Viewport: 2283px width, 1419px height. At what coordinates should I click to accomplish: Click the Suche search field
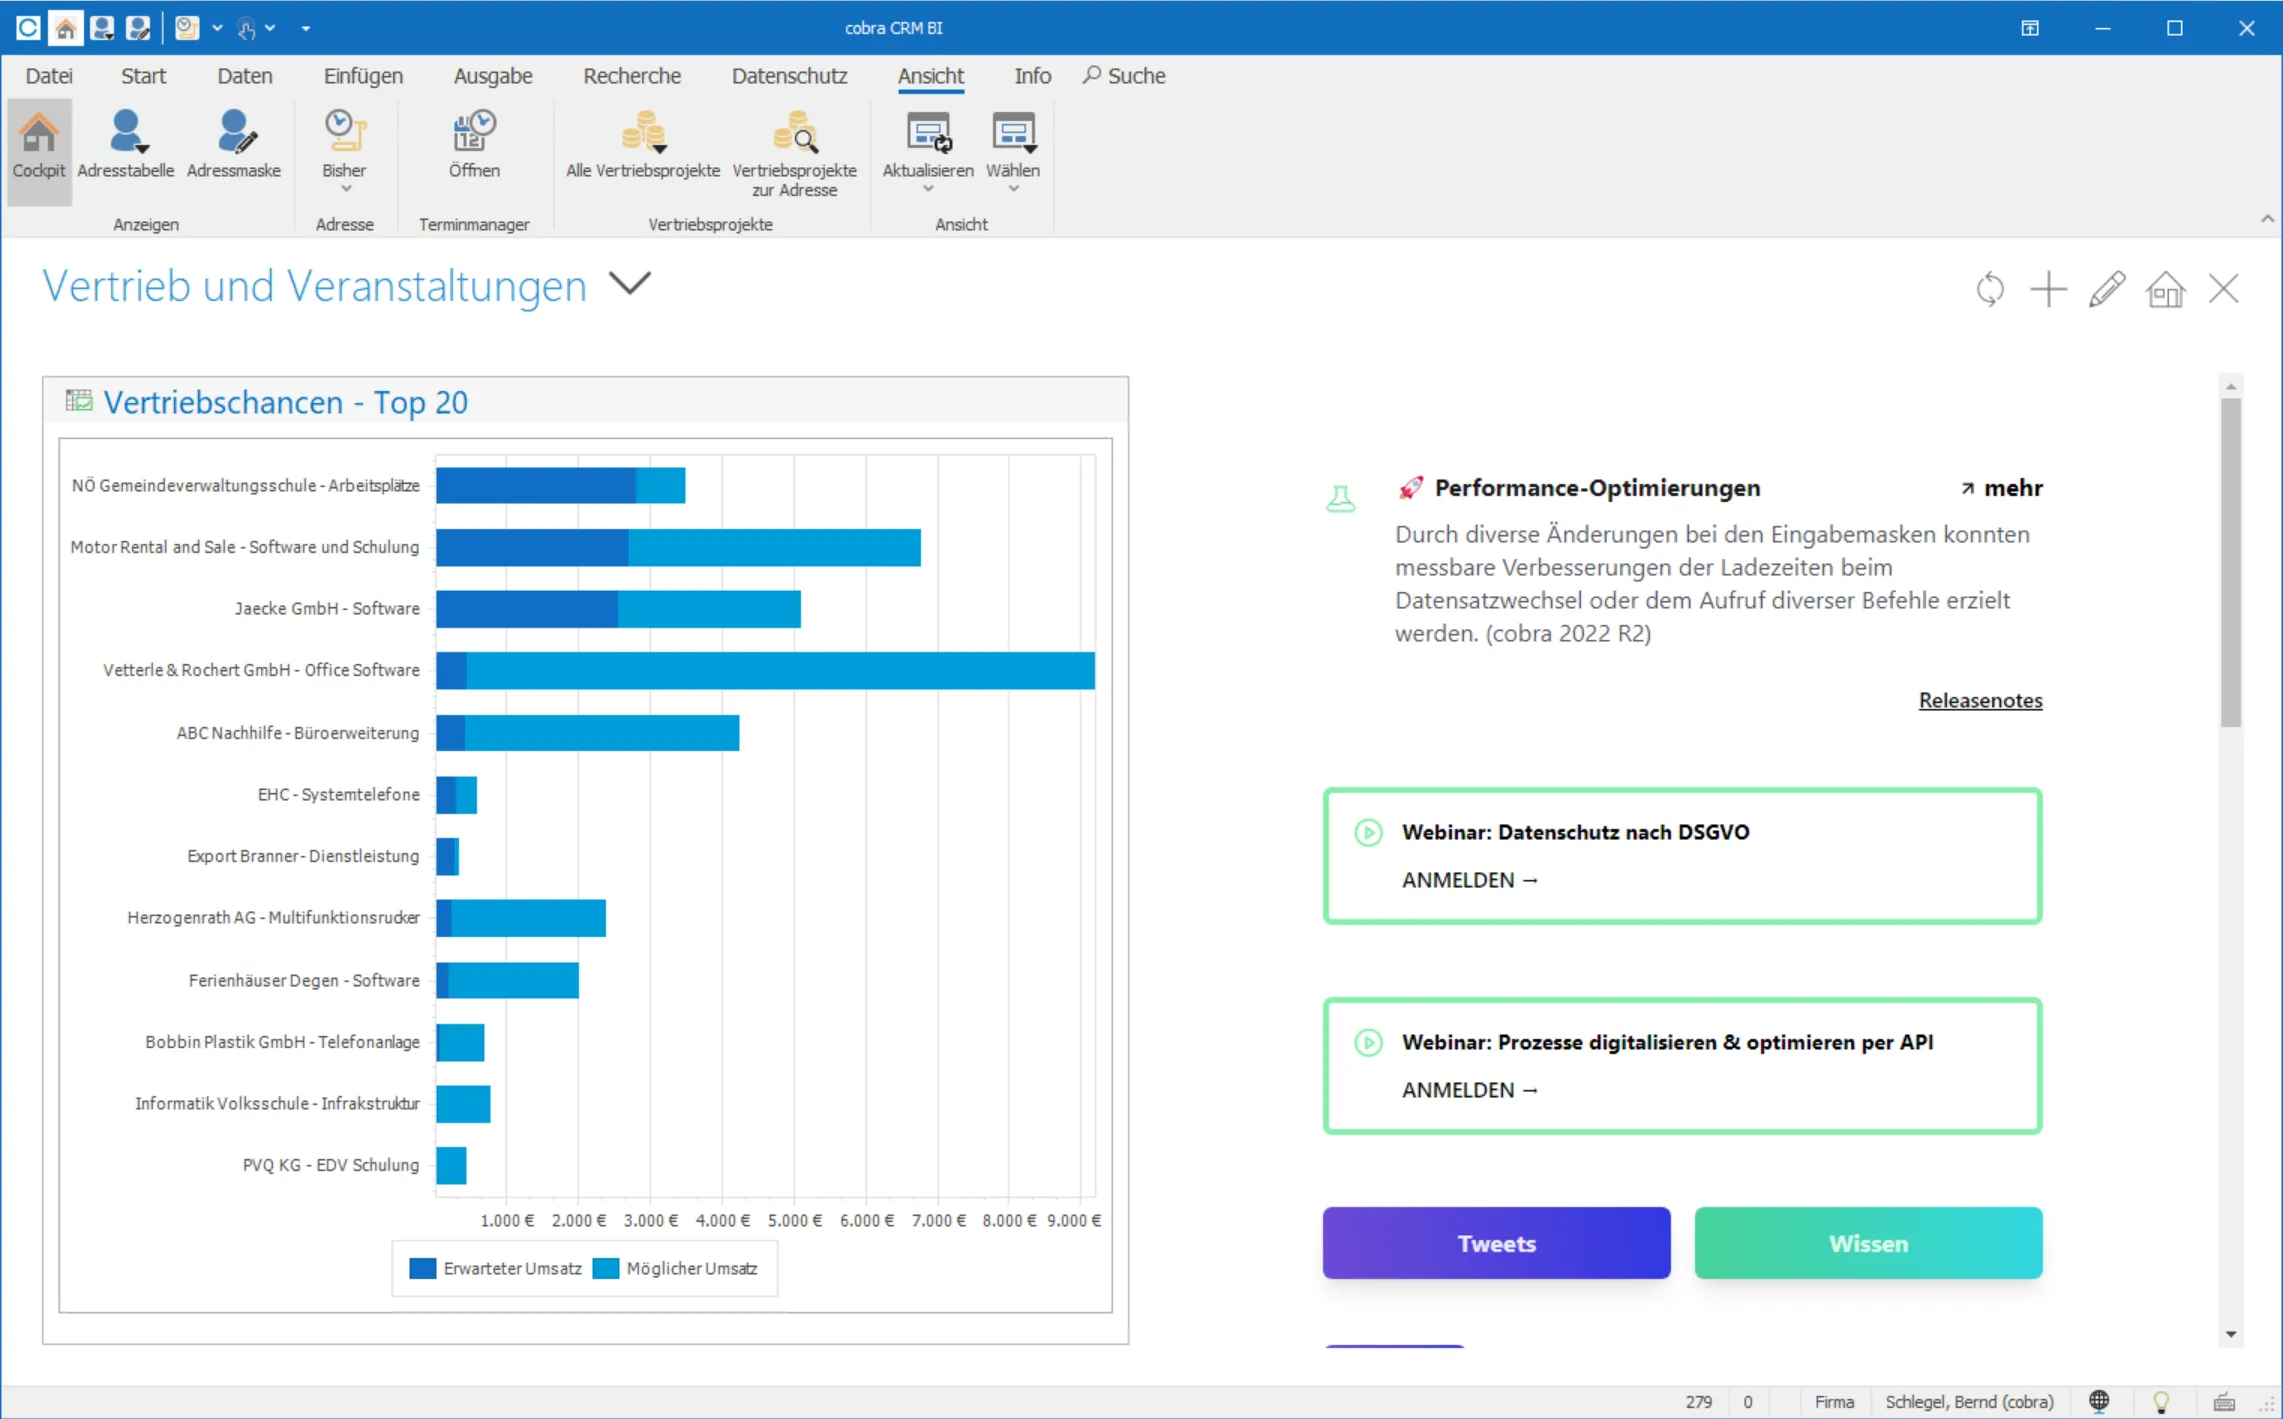tap(1124, 76)
